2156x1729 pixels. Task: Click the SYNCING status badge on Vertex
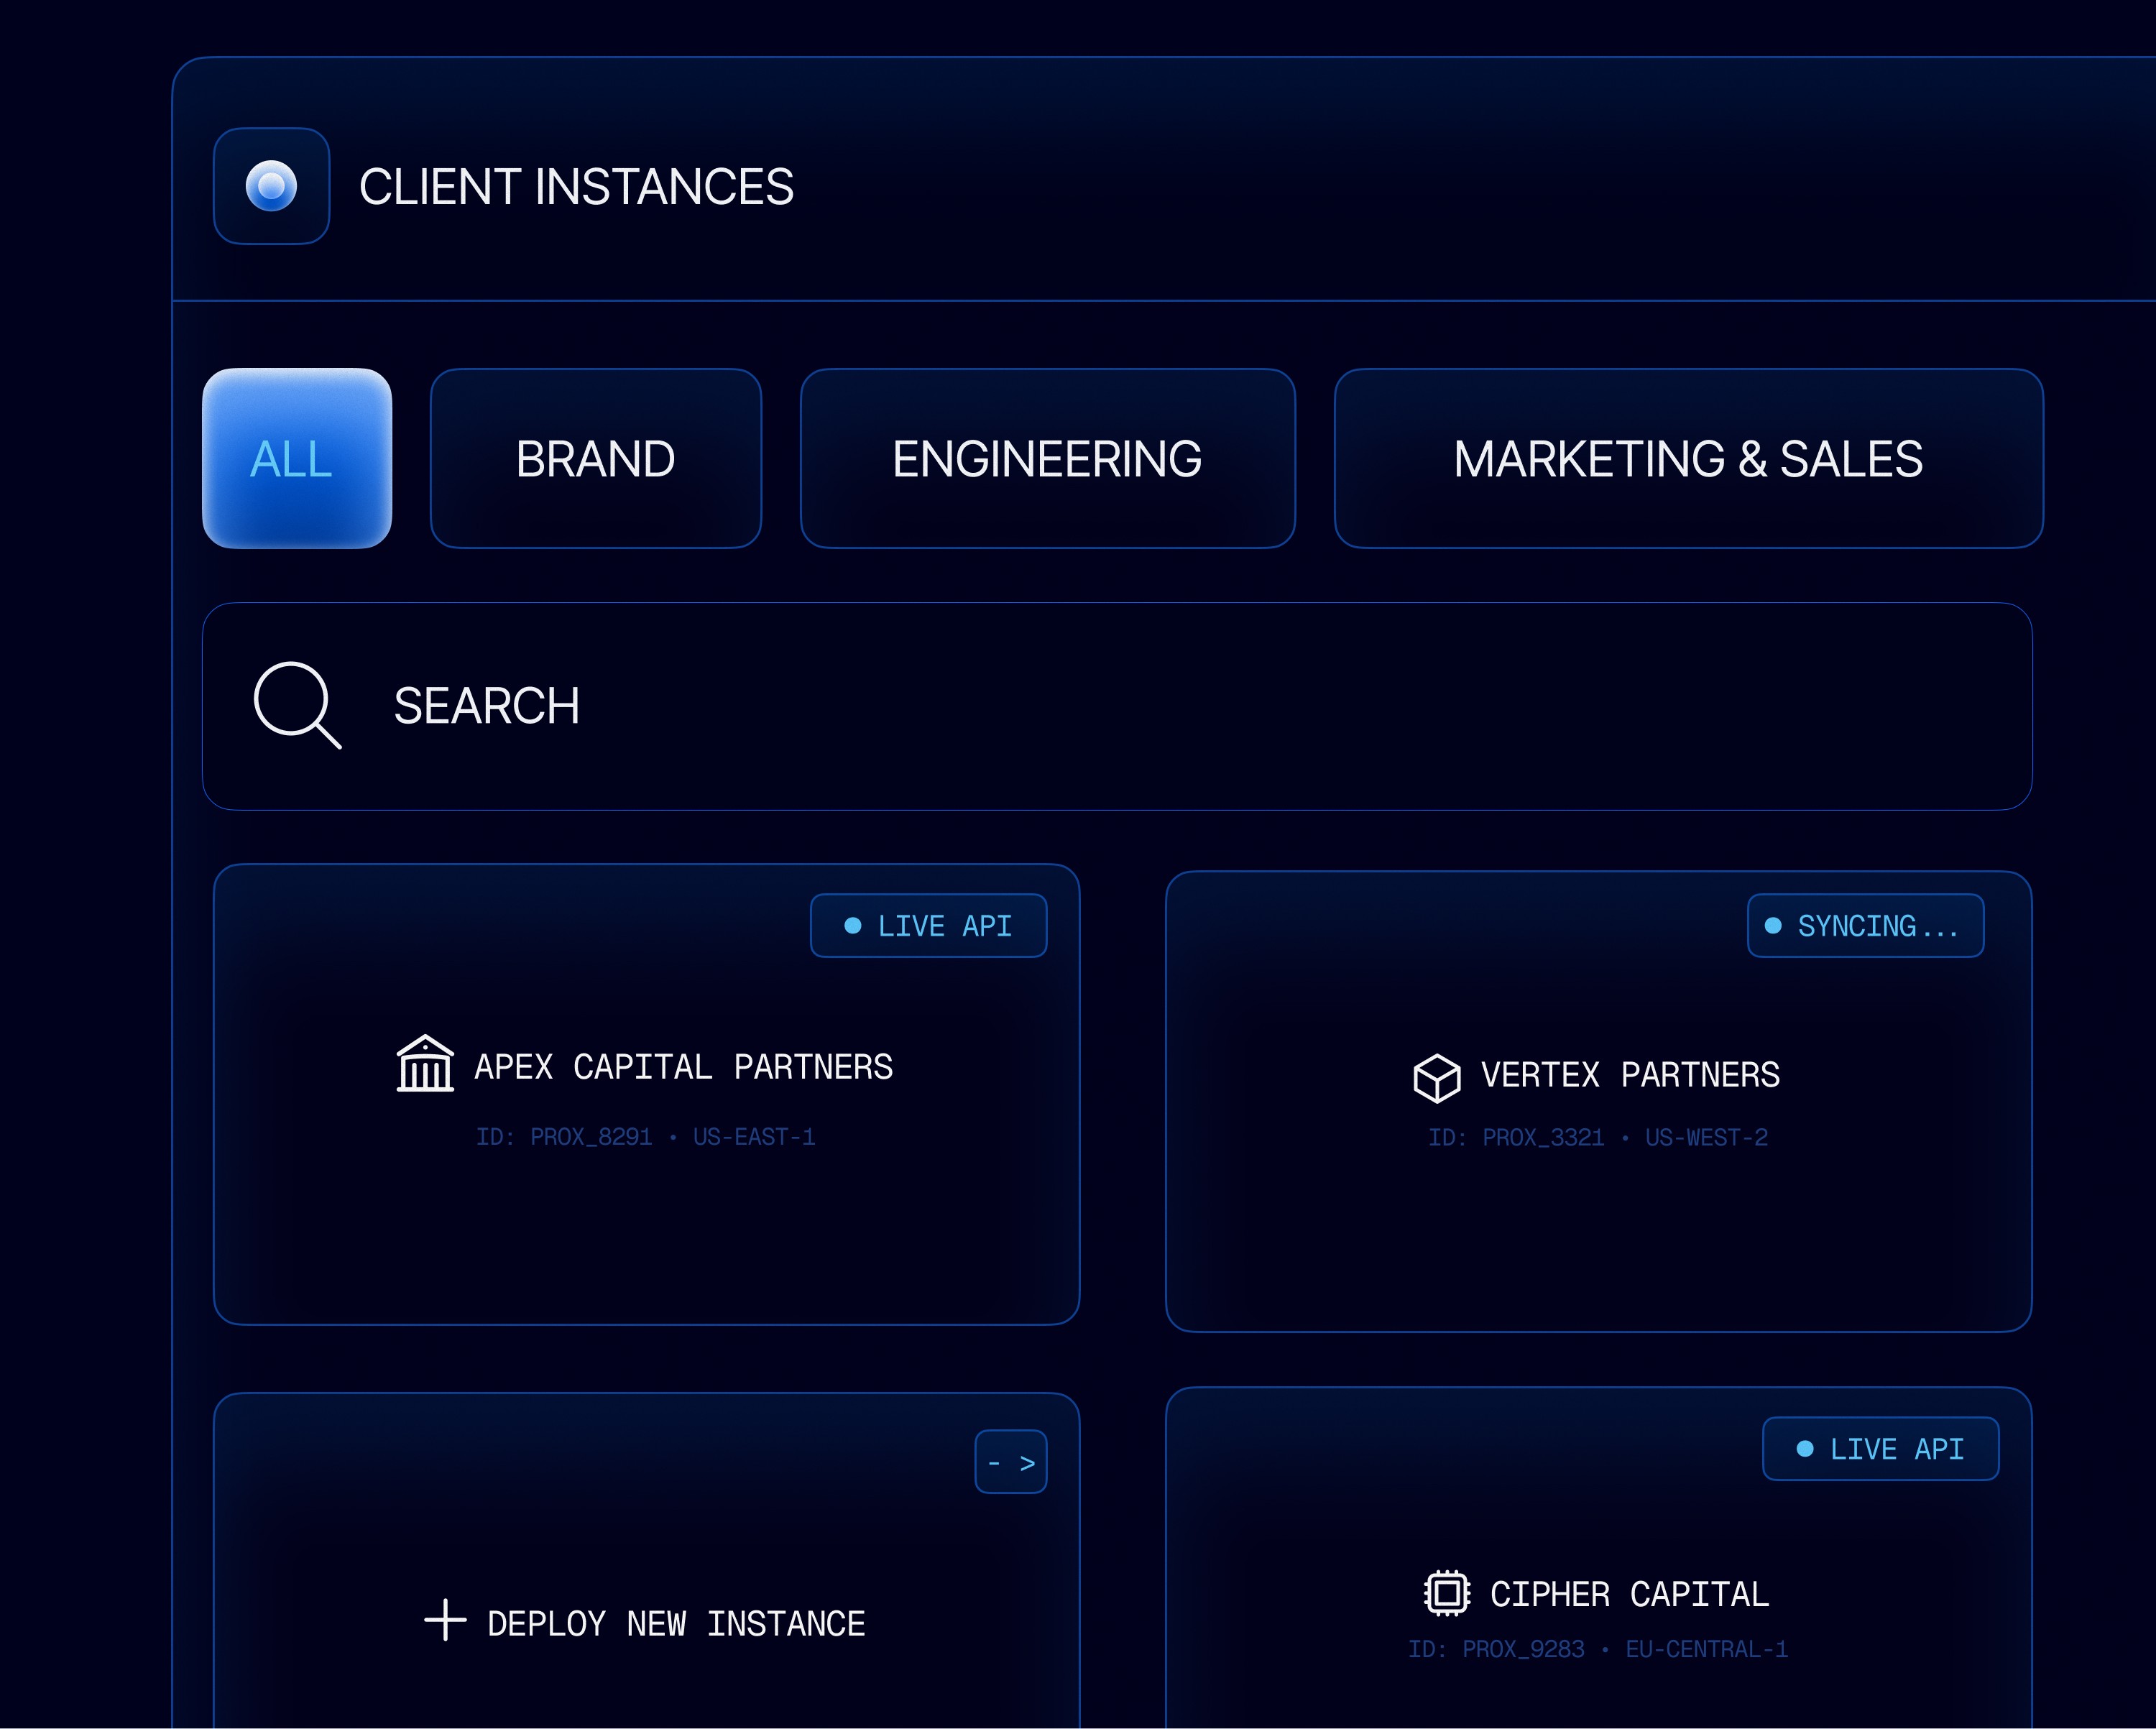(x=1865, y=926)
